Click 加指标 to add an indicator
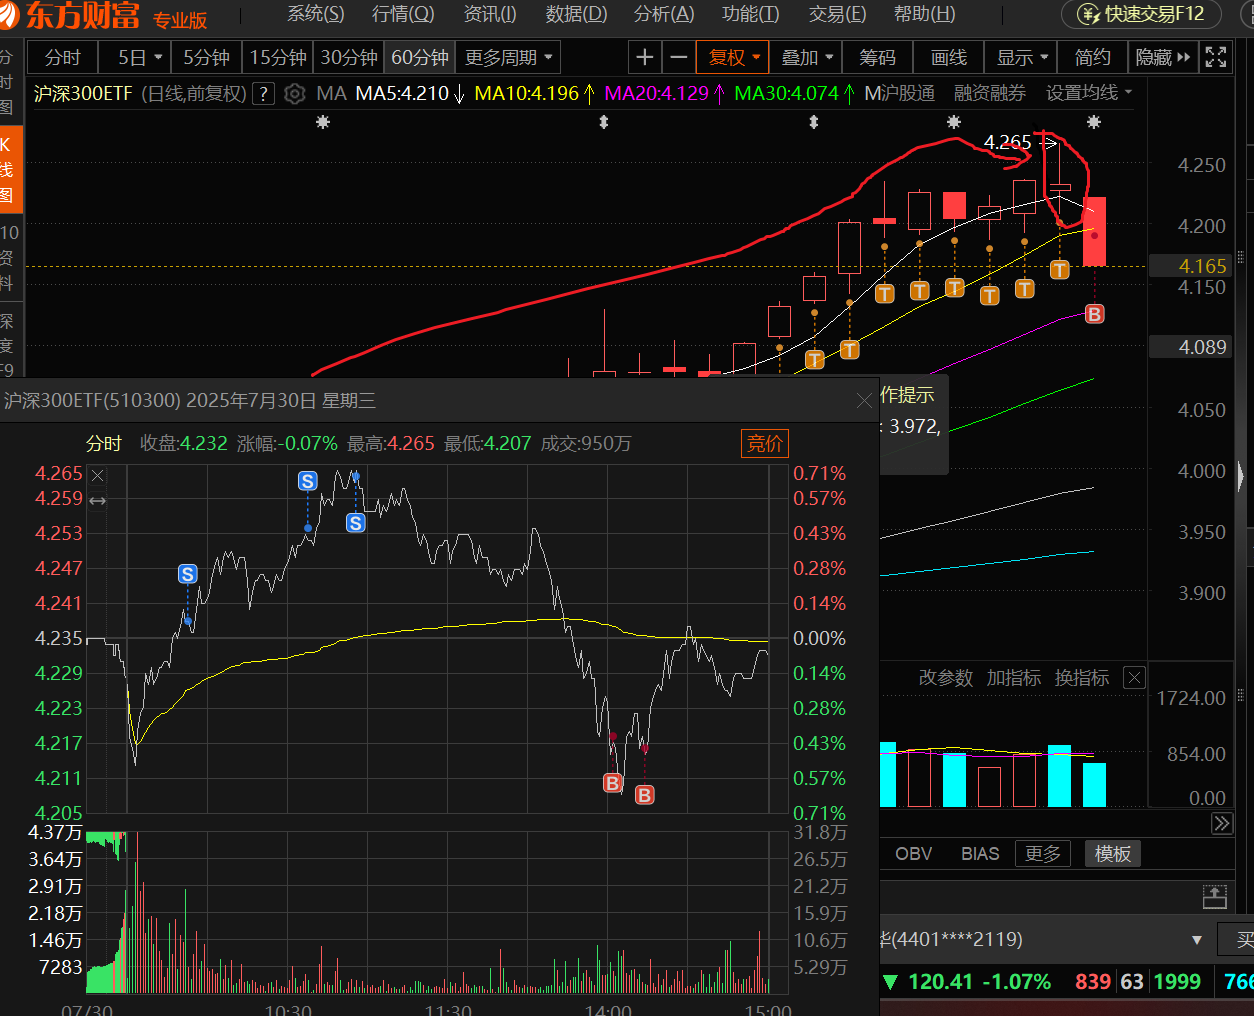 (x=1013, y=678)
